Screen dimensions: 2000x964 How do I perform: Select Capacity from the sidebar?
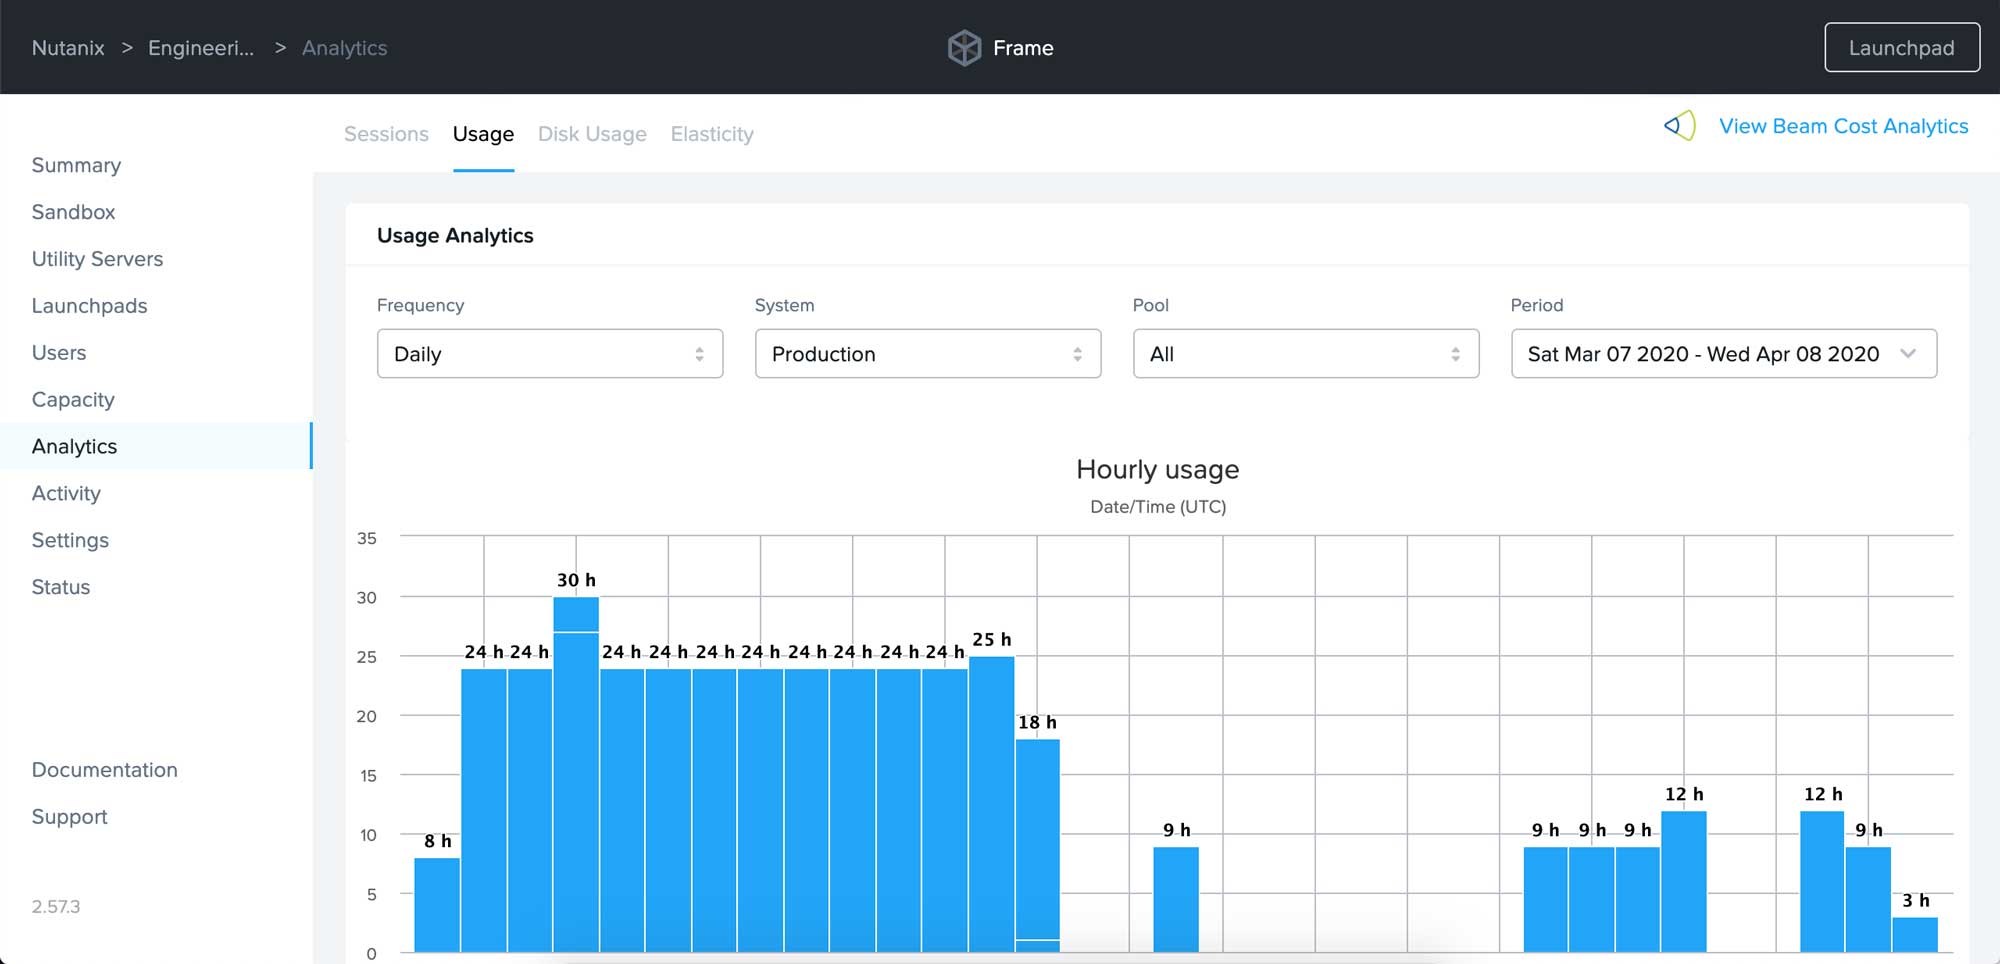coord(73,400)
